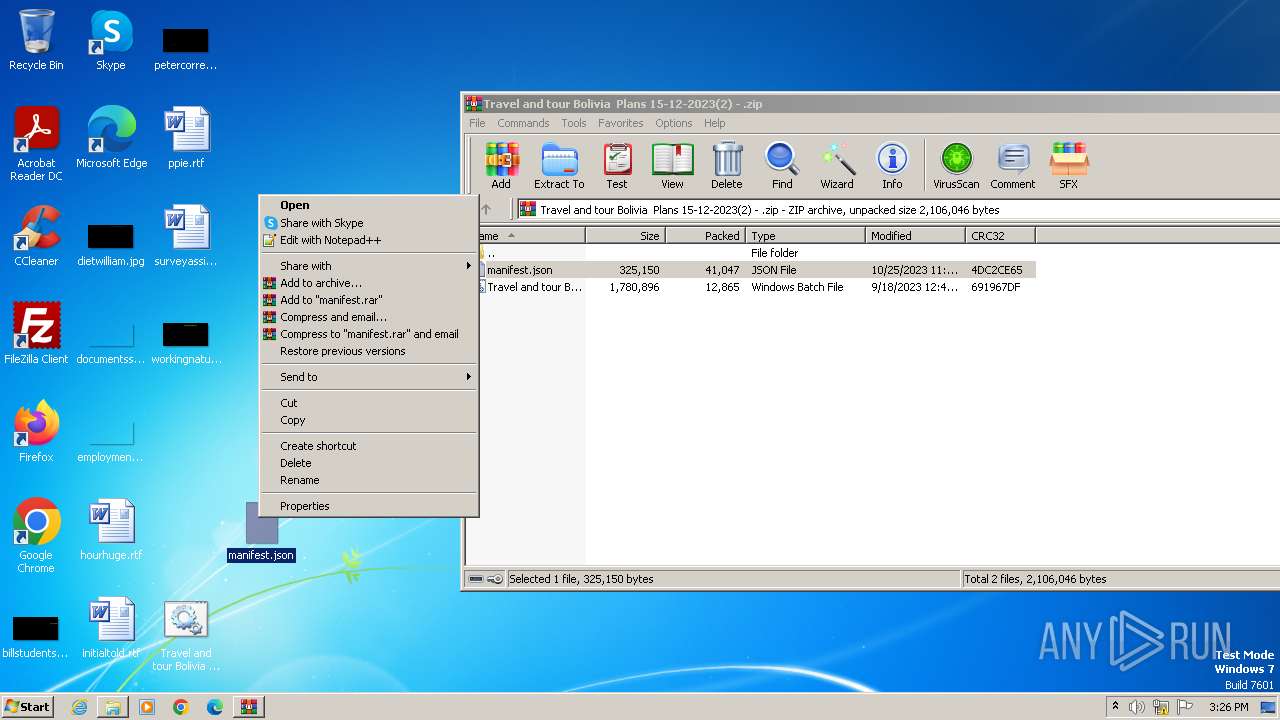1280x720 pixels.
Task: Launch Firefox desktop shortcut
Action: [x=36, y=432]
